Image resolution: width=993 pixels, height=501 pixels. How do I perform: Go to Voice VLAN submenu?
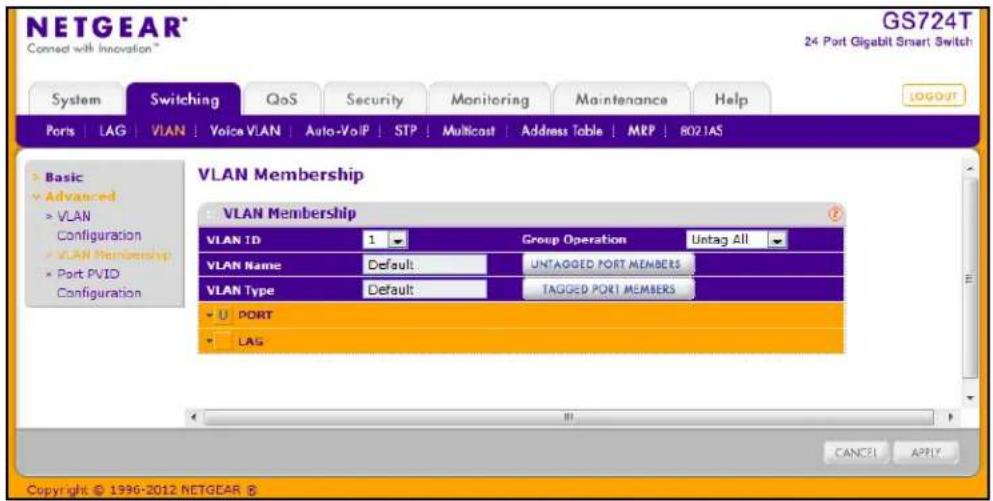click(244, 131)
